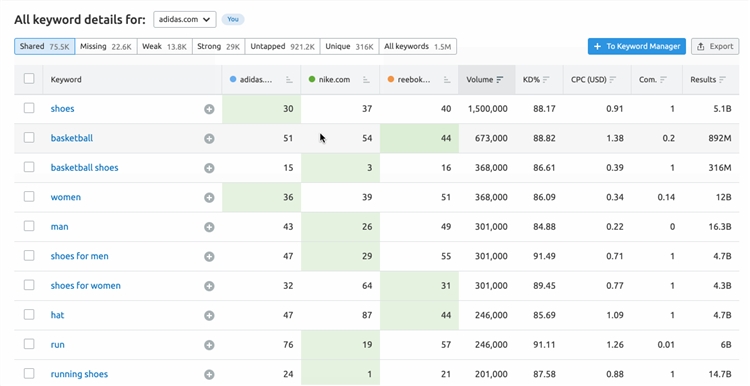
Task: Open the 'basketball' keyword link
Action: (72, 138)
